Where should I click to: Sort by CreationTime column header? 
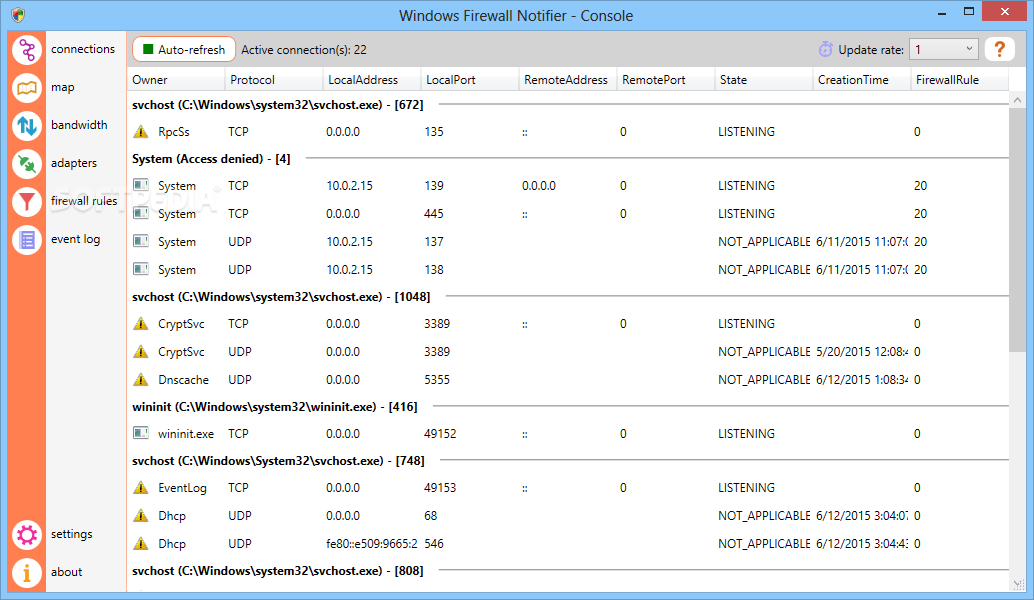click(862, 80)
